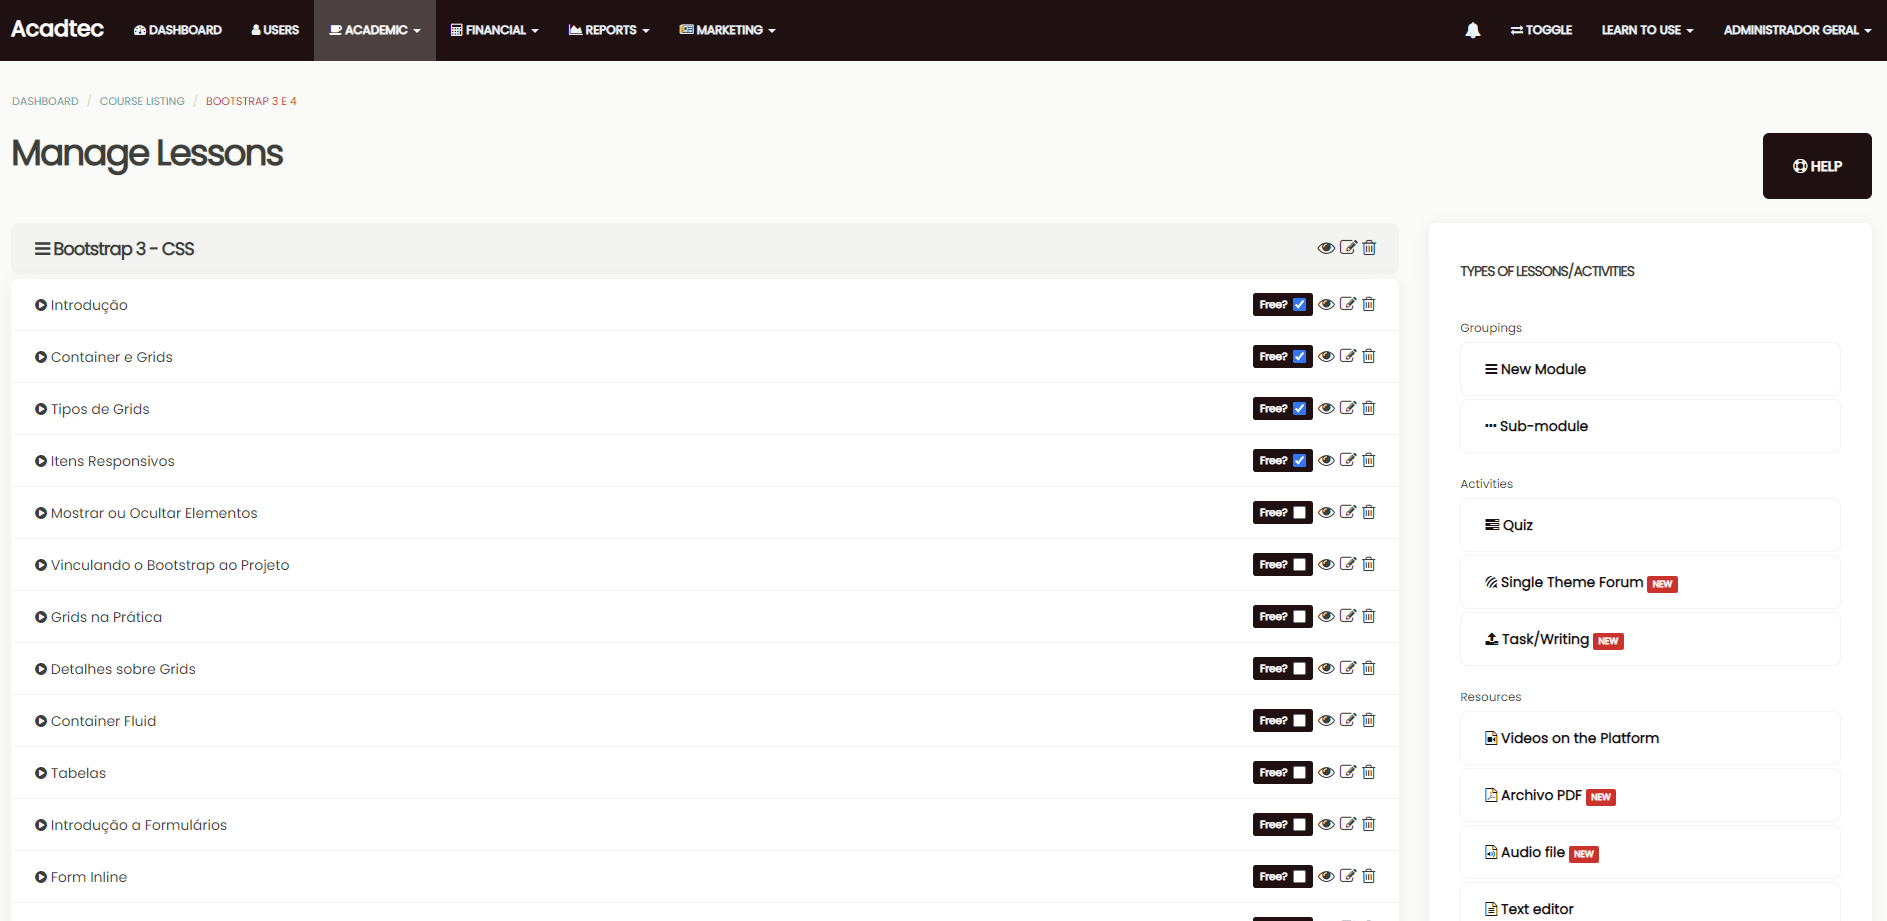Screen dimensions: 1887x921
Task: Delete the Grids na Prática lesson
Action: pyautogui.click(x=1369, y=616)
